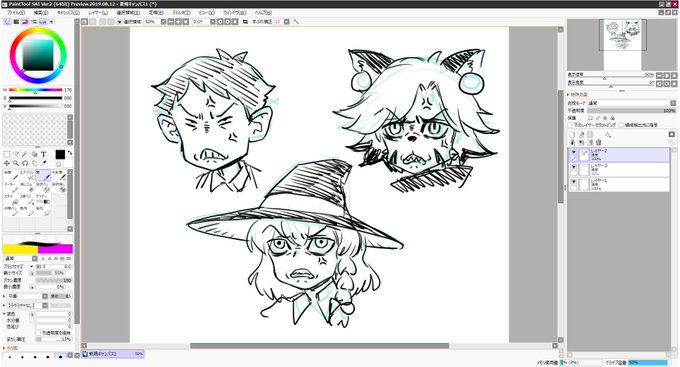The height and width of the screenshot is (367, 680).
Task: Choose the bucket (バケツ) fill tool
Action: point(11,199)
